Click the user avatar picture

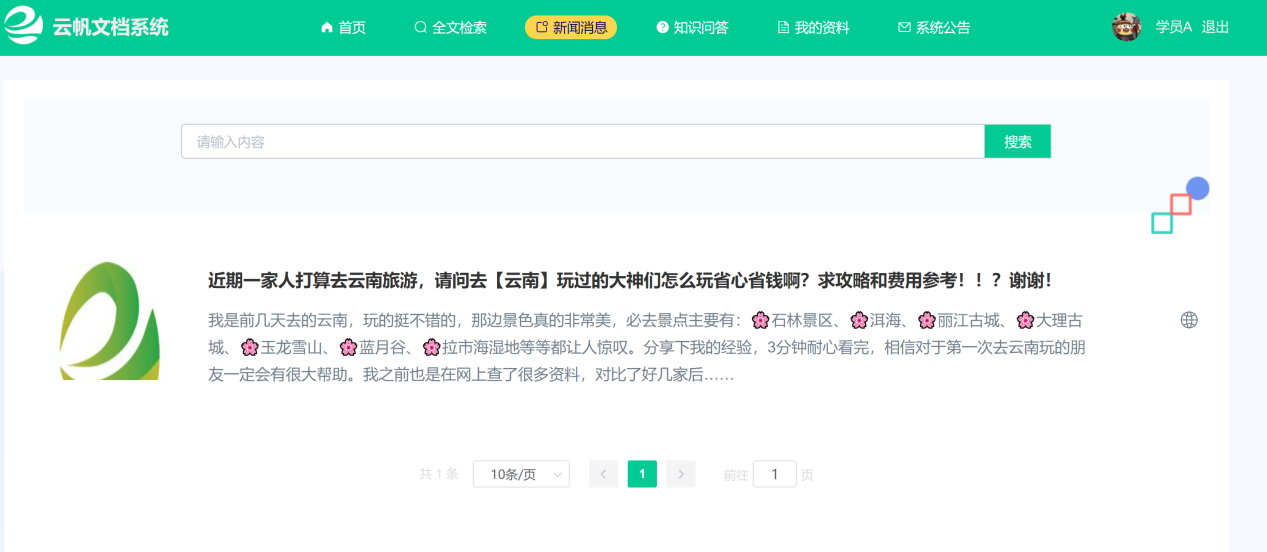(1127, 27)
